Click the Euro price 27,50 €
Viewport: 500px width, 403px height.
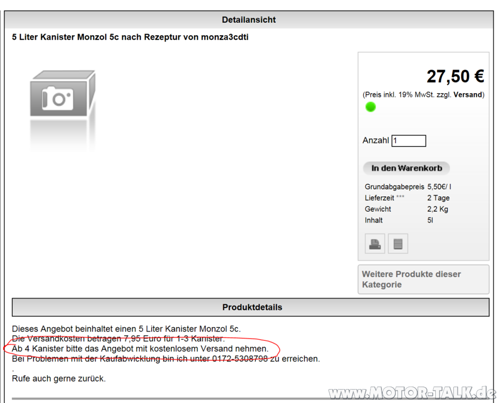(x=455, y=76)
